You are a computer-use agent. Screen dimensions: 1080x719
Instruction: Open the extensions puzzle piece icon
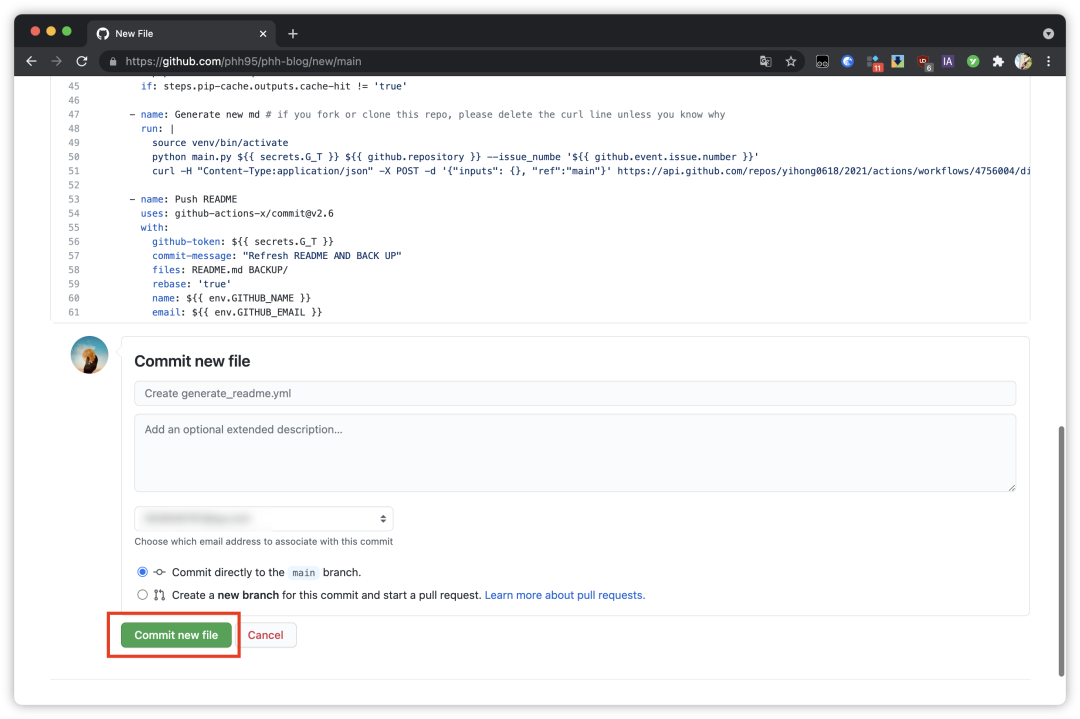click(998, 61)
